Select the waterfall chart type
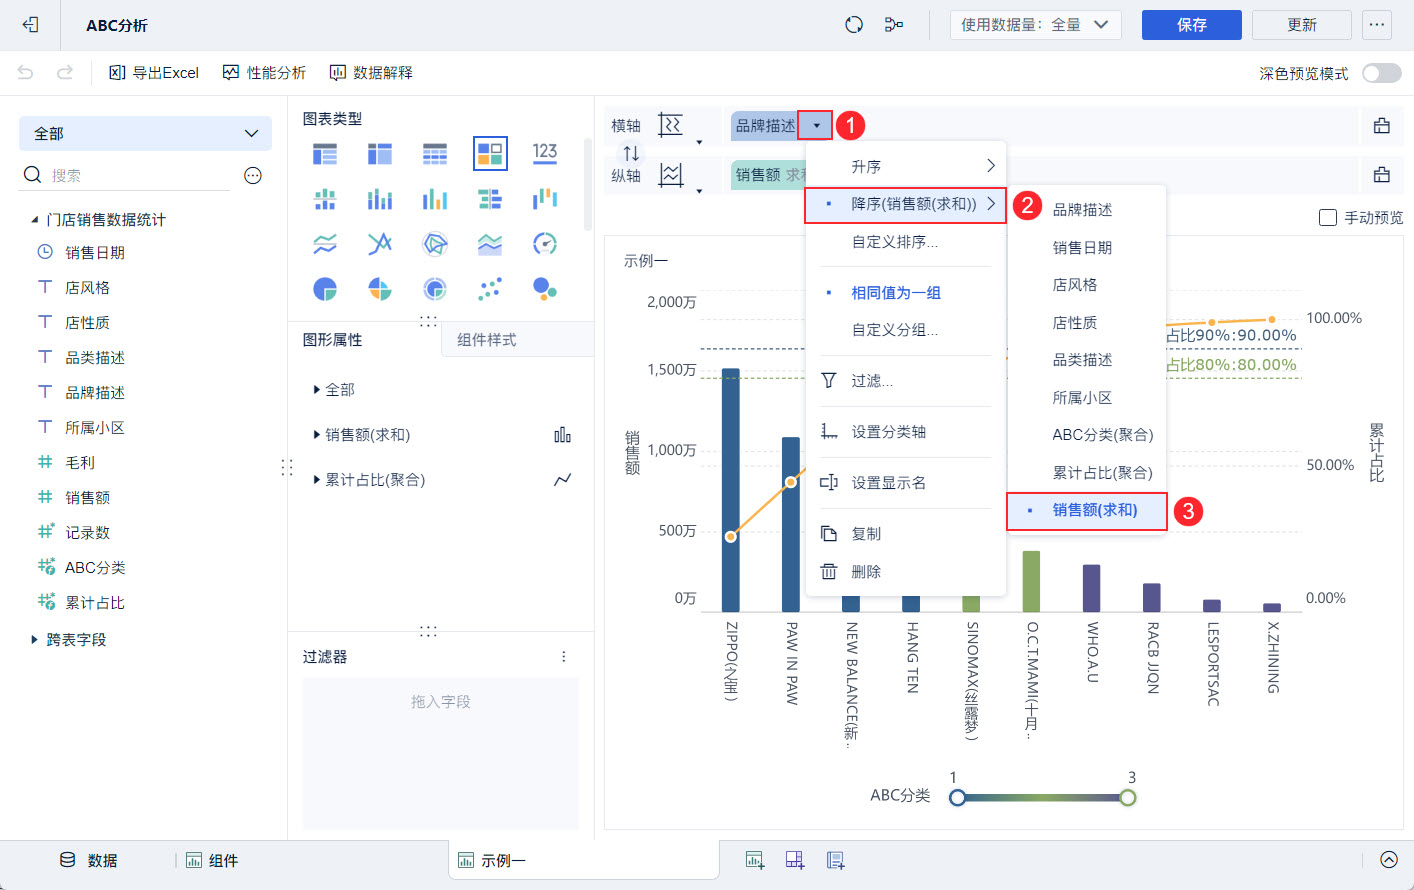The image size is (1414, 890). [545, 199]
